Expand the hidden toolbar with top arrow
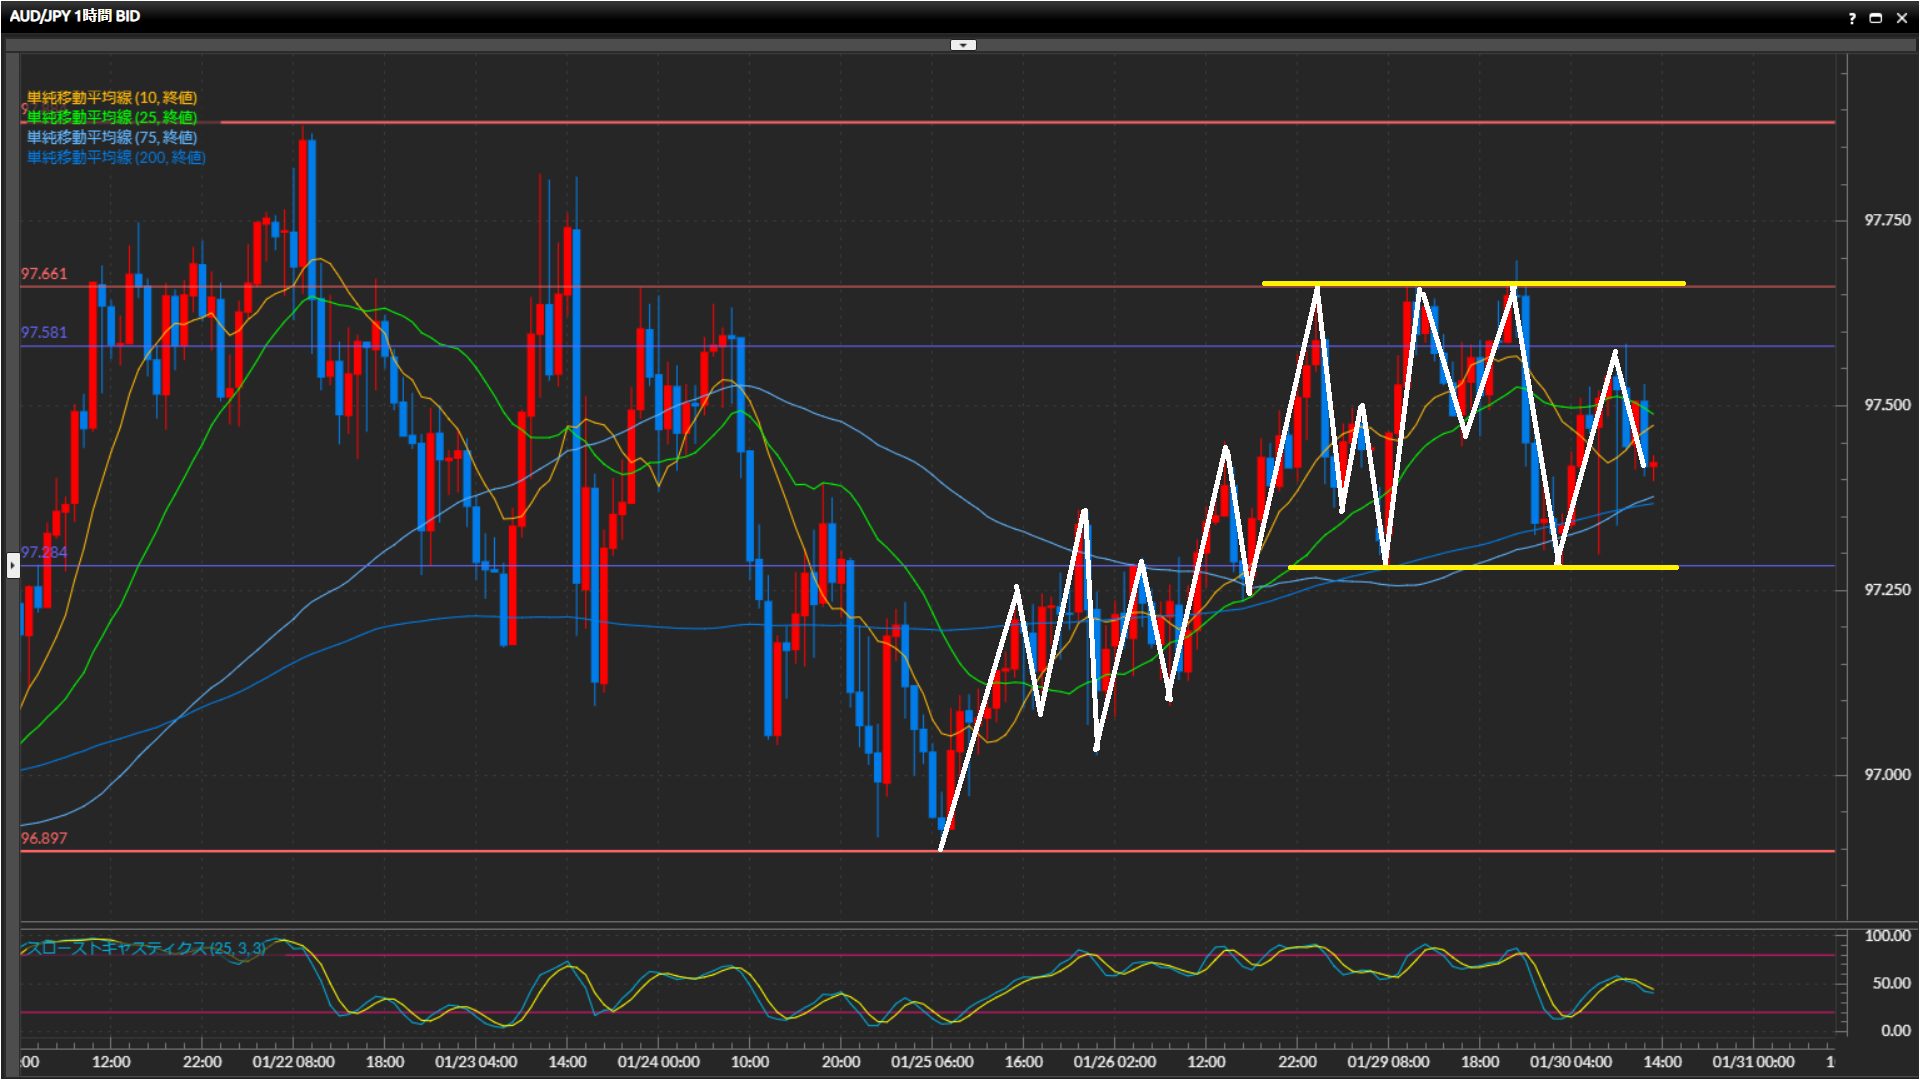The height and width of the screenshot is (1080, 1920). coord(962,45)
